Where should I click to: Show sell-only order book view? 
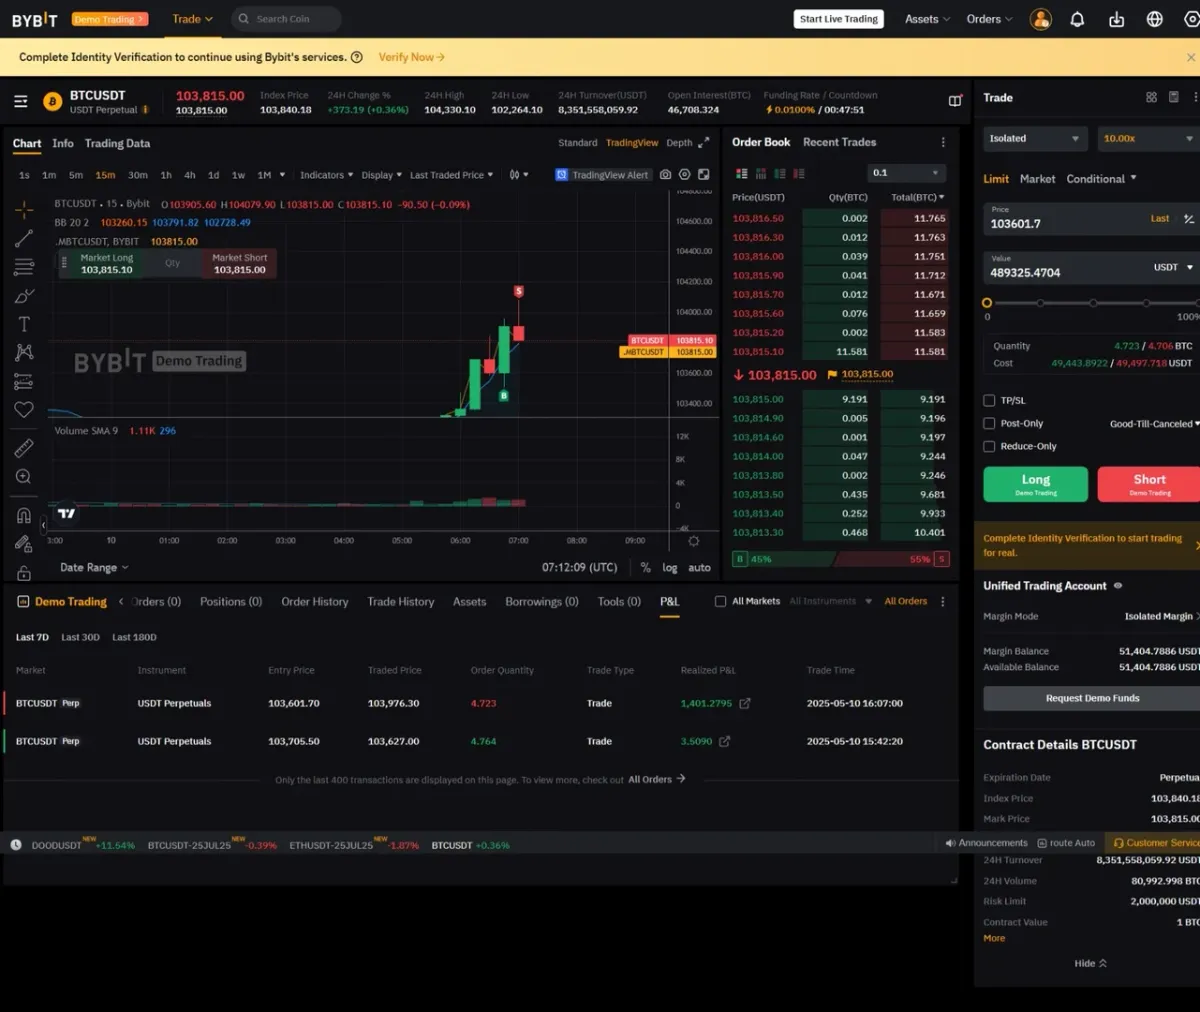[798, 173]
